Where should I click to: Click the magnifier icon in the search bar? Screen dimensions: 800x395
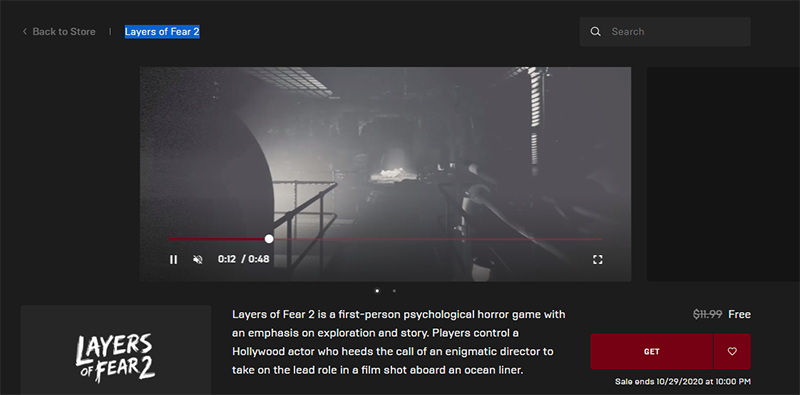coord(595,32)
